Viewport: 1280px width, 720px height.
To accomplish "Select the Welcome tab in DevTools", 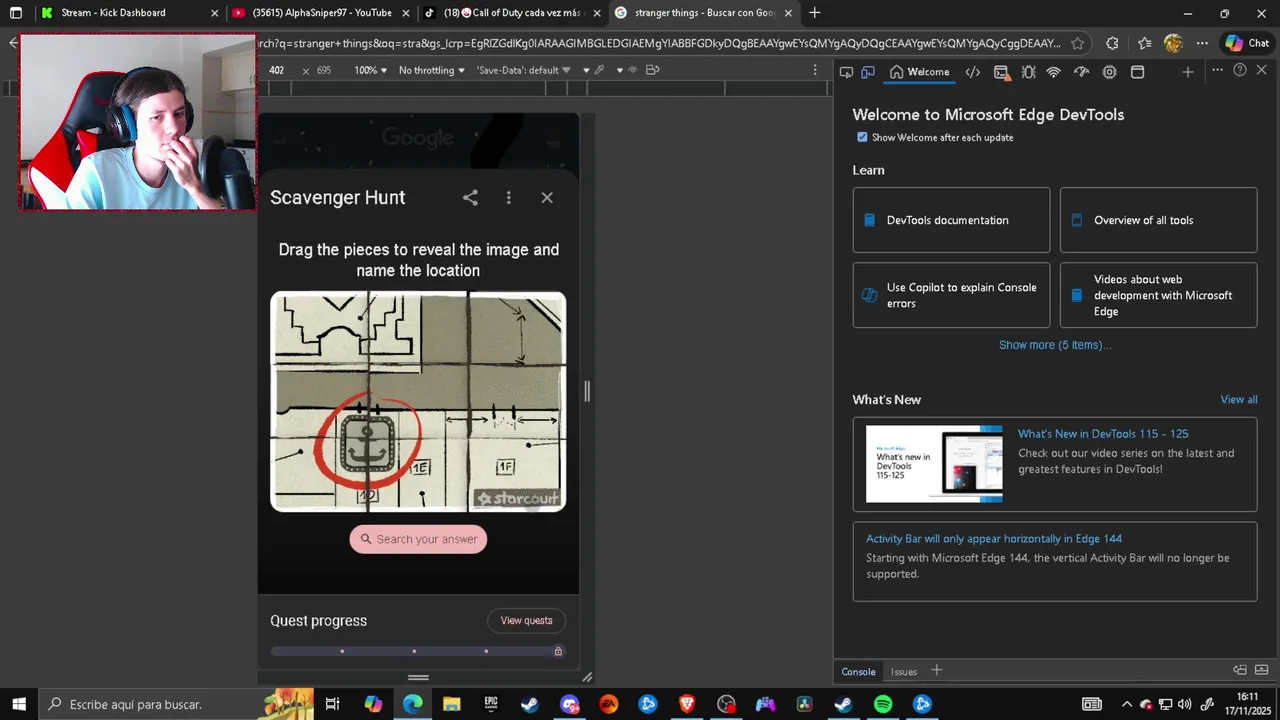I will (x=919, y=72).
